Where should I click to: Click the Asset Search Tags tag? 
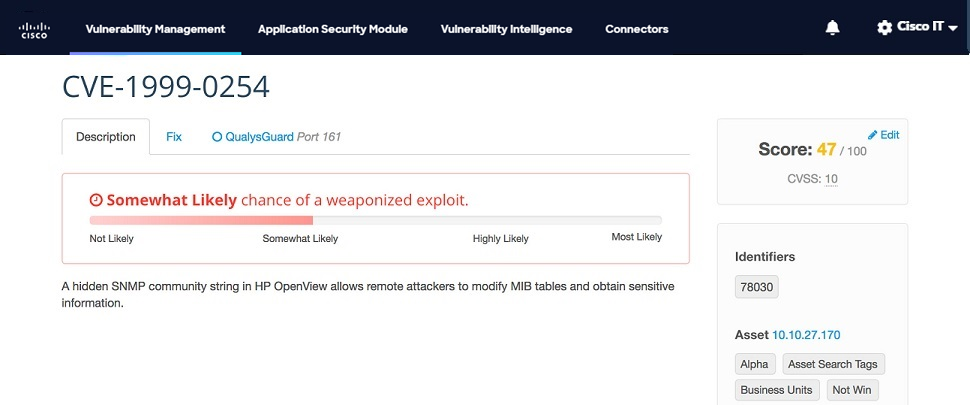point(833,364)
